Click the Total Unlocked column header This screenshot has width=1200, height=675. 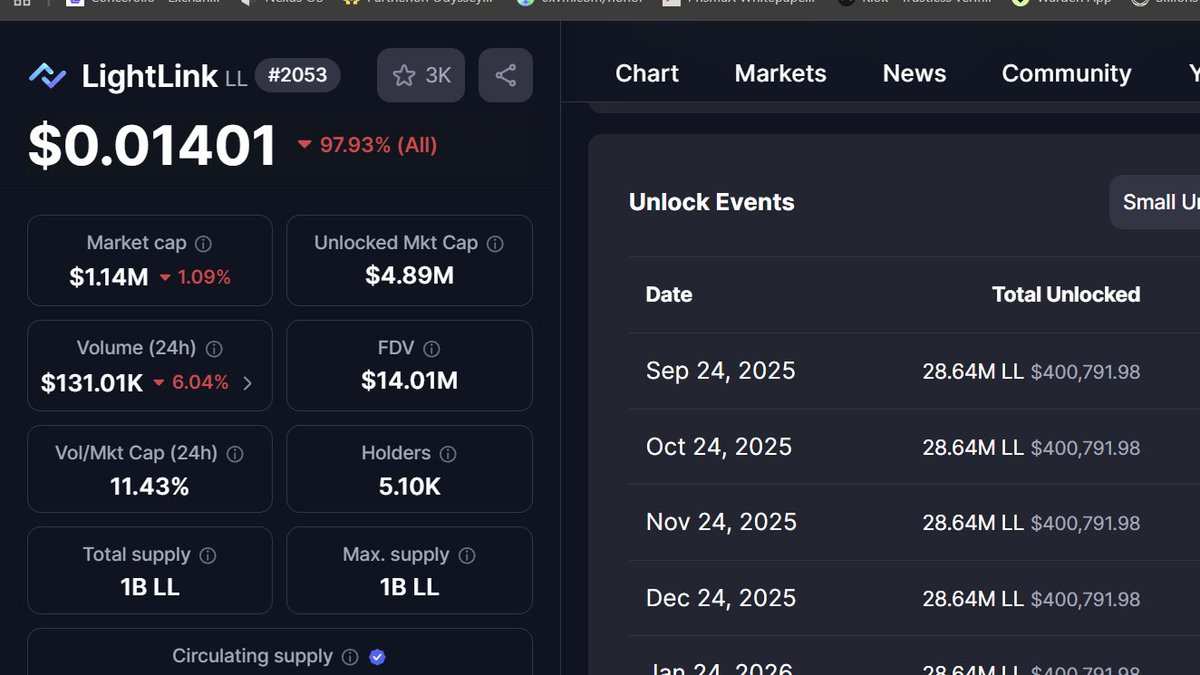coord(1066,294)
